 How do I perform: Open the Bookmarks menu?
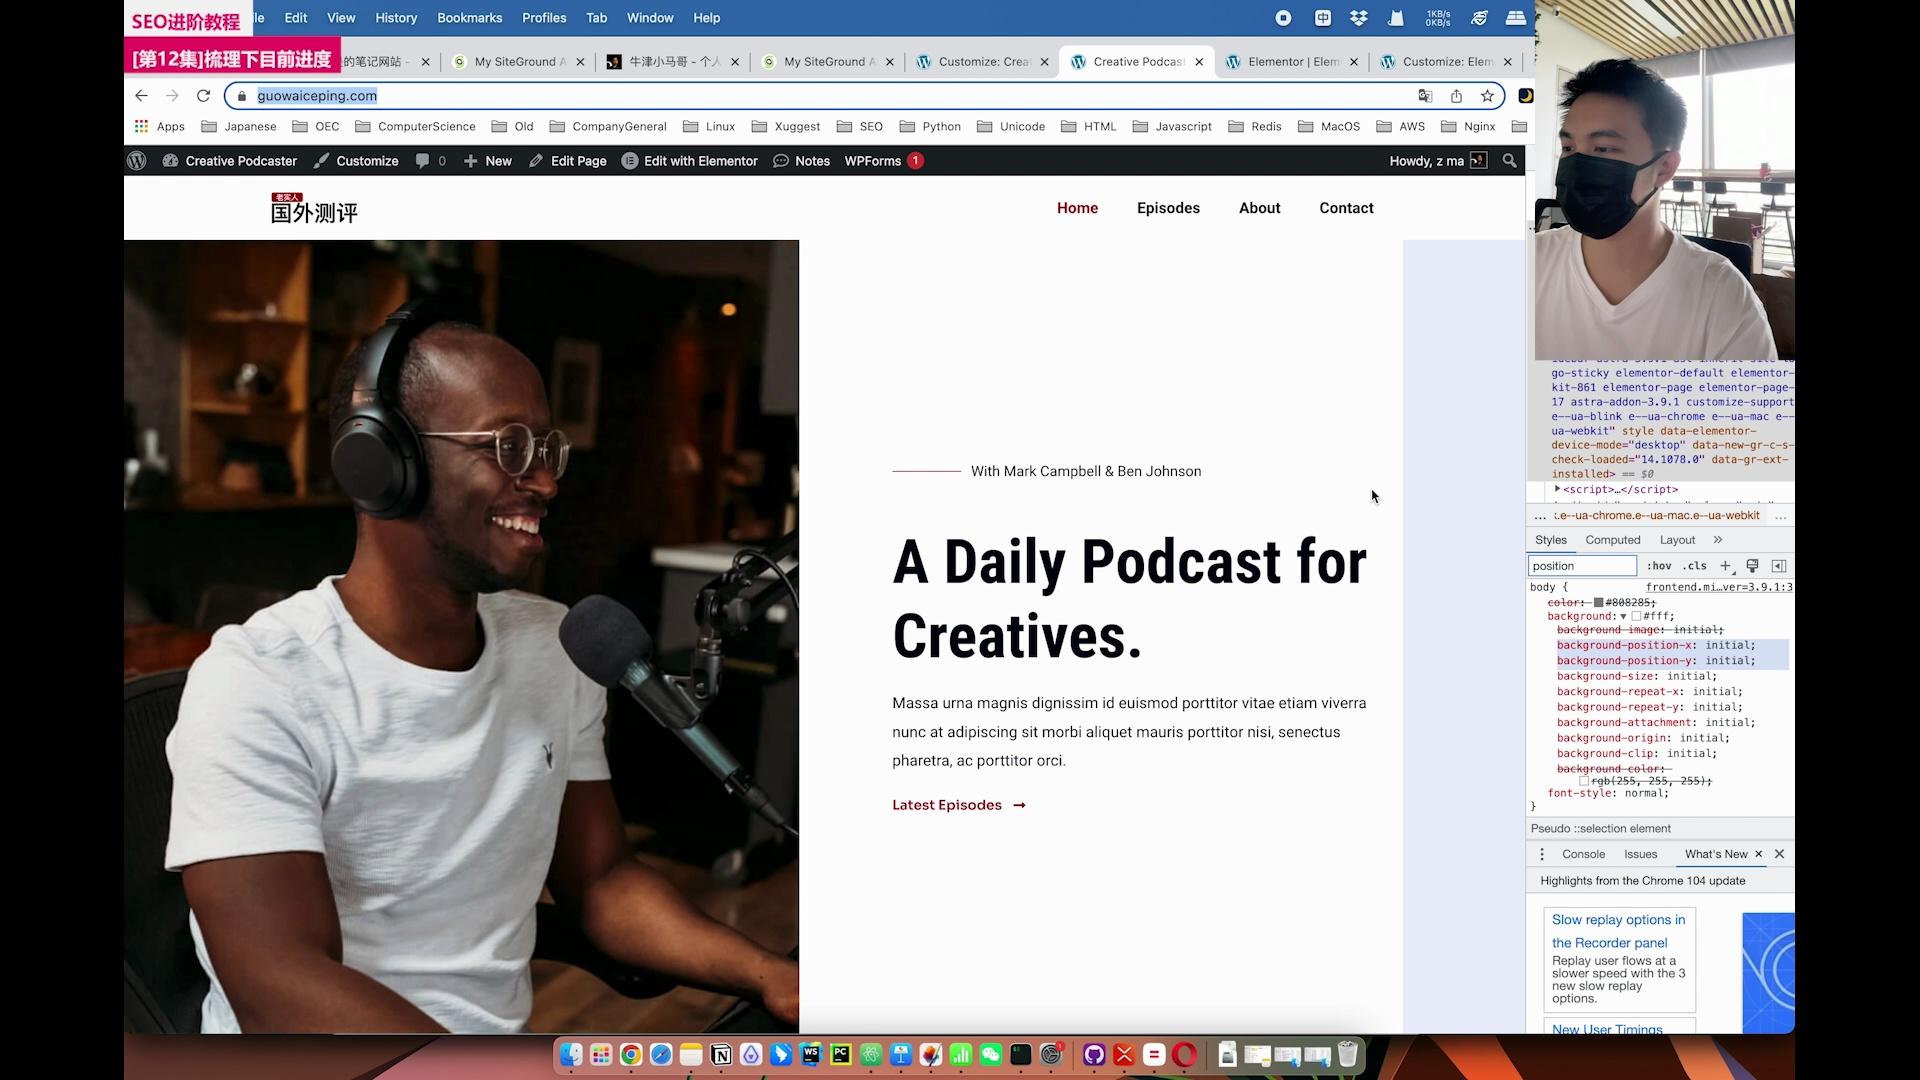click(469, 18)
